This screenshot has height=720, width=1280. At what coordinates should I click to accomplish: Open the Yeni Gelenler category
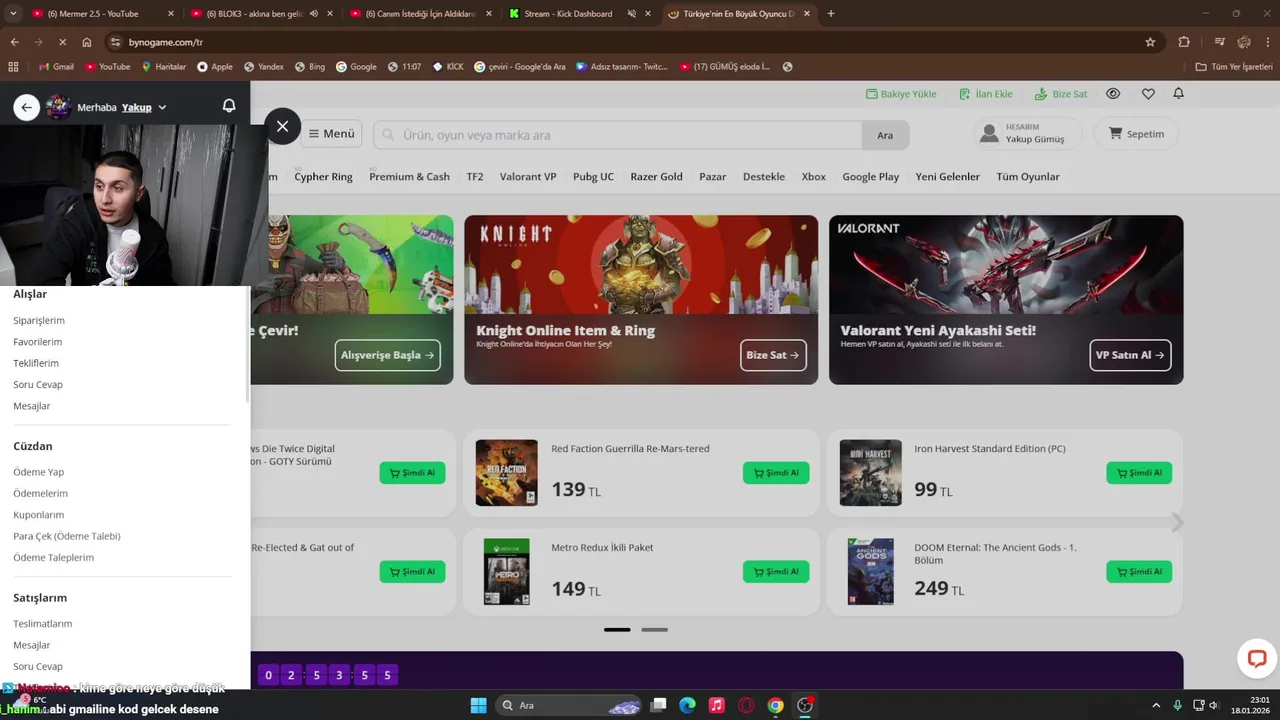948,177
